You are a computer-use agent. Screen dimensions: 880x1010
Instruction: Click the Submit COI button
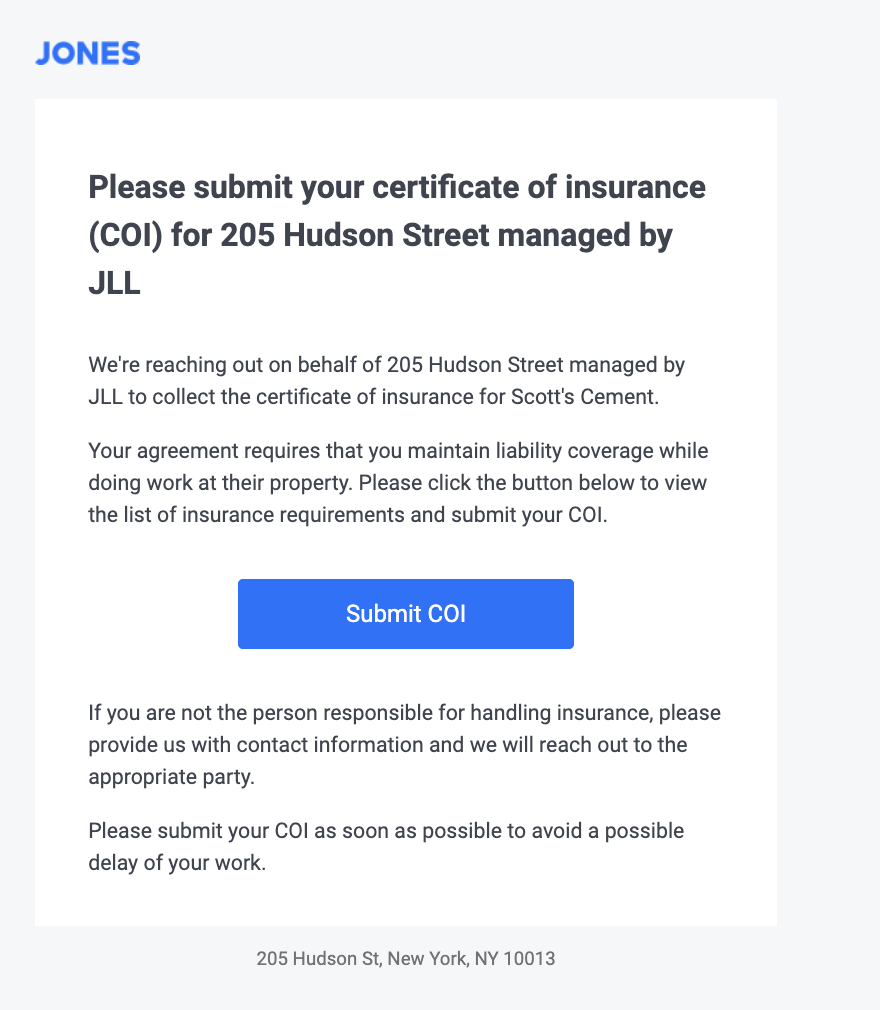406,614
